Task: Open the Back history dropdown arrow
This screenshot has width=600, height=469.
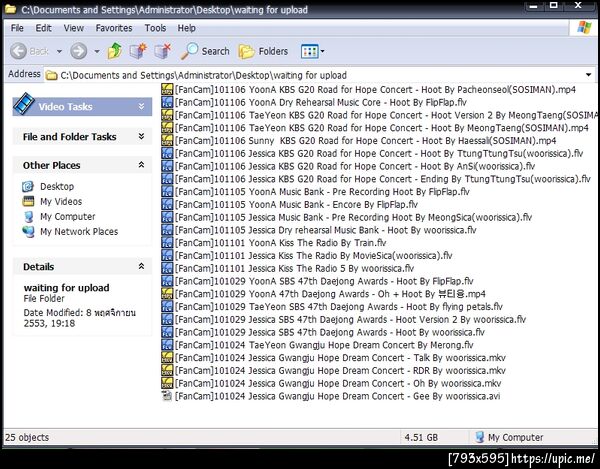Action: pos(59,51)
